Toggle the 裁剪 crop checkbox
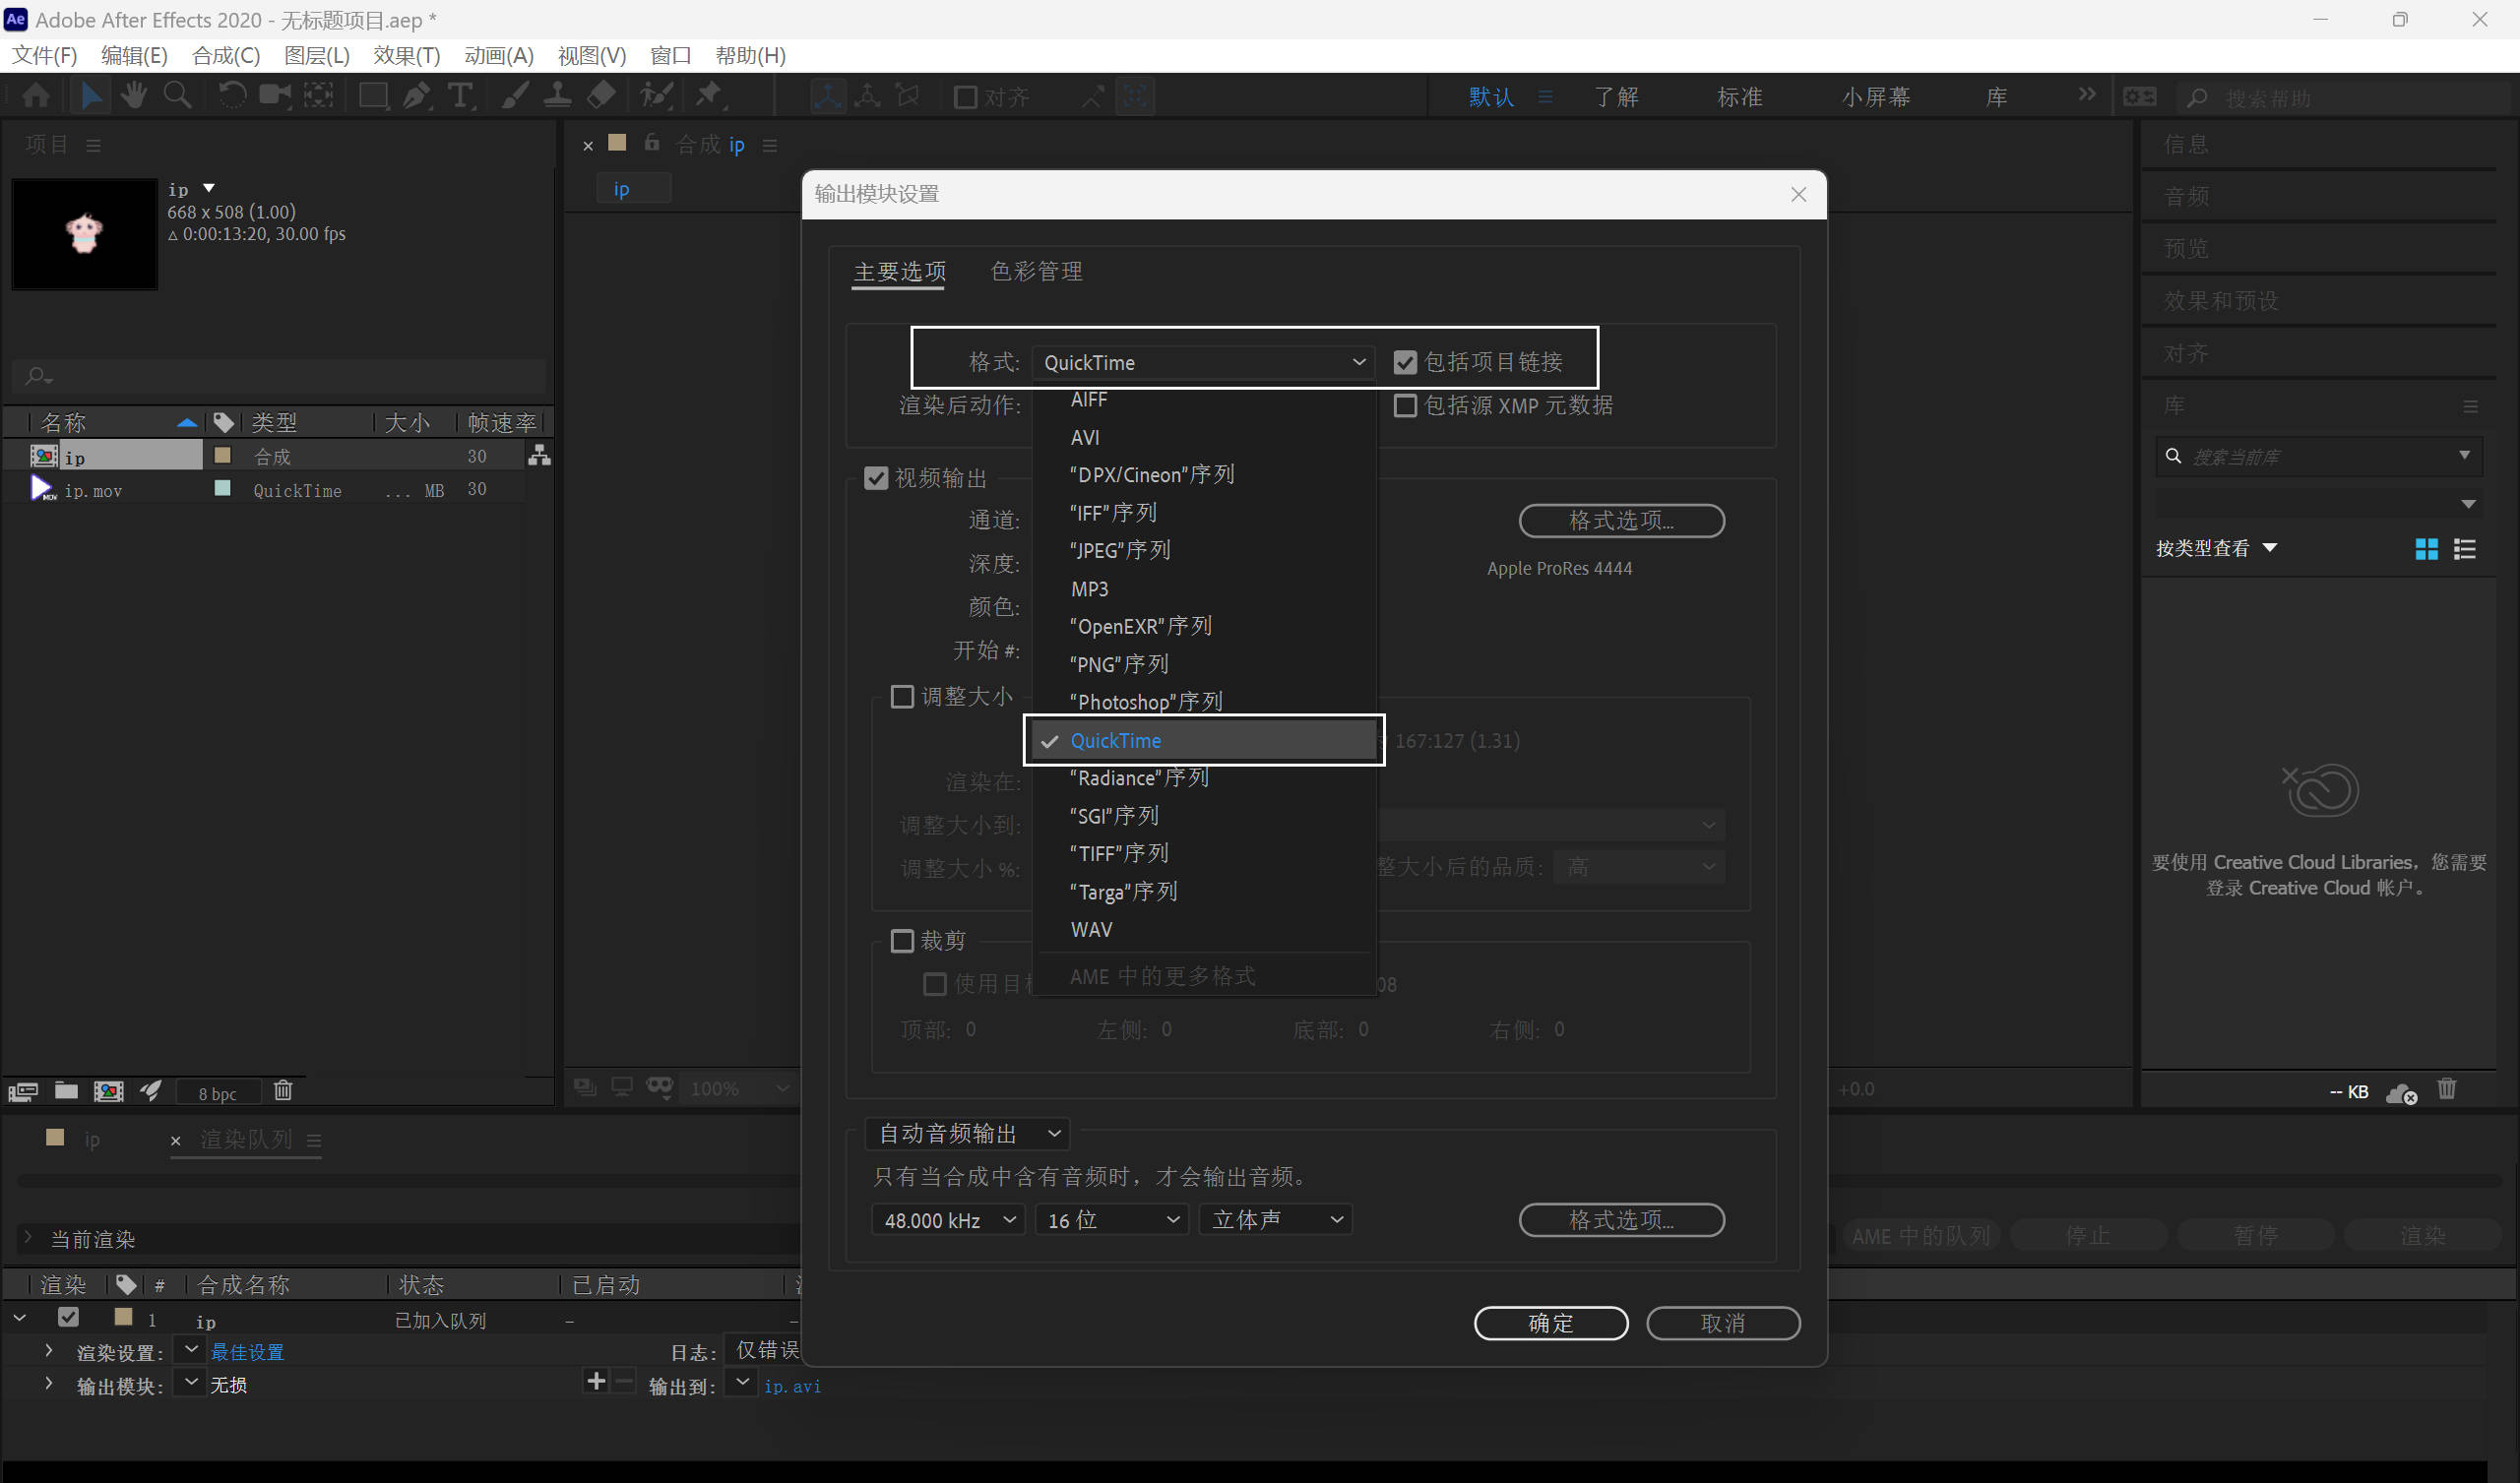The width and height of the screenshot is (2520, 1483). 902,941
